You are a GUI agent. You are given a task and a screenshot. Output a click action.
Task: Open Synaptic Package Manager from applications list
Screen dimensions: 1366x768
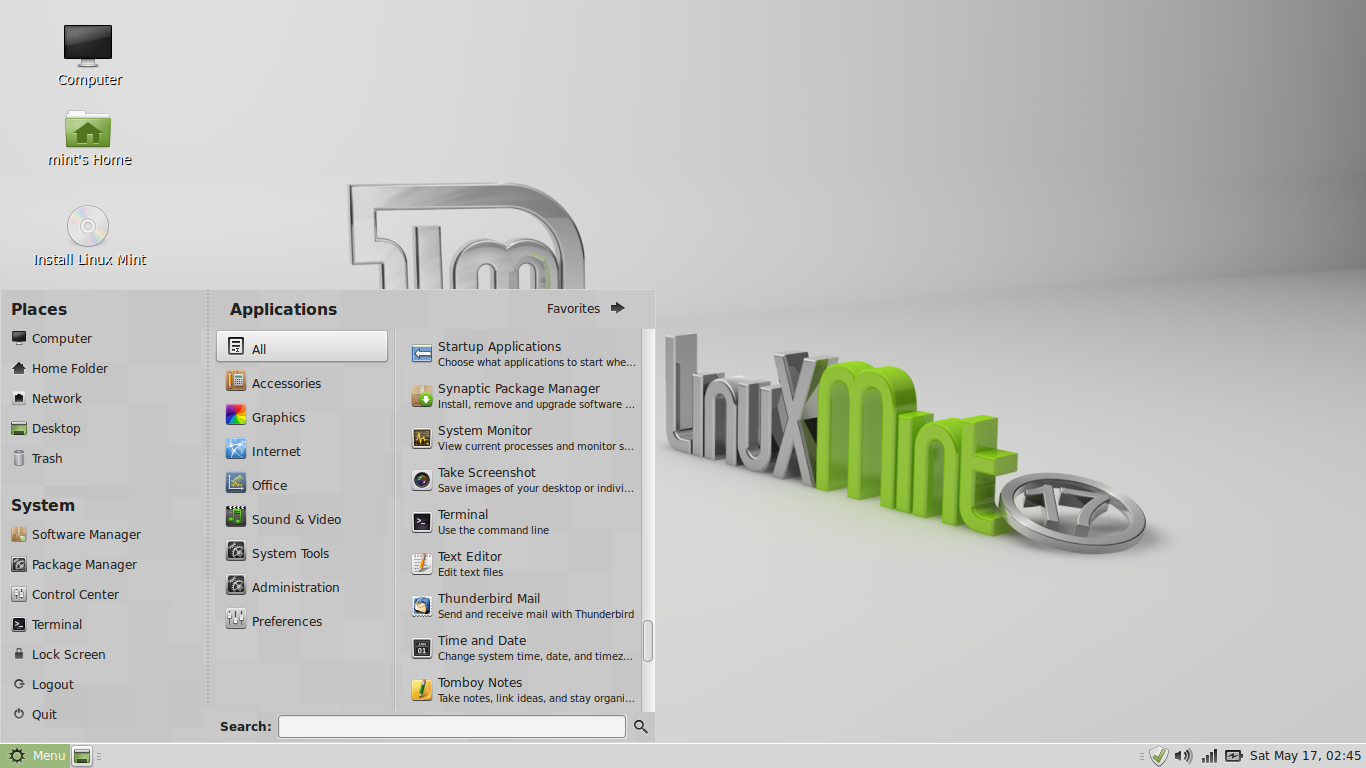(523, 396)
